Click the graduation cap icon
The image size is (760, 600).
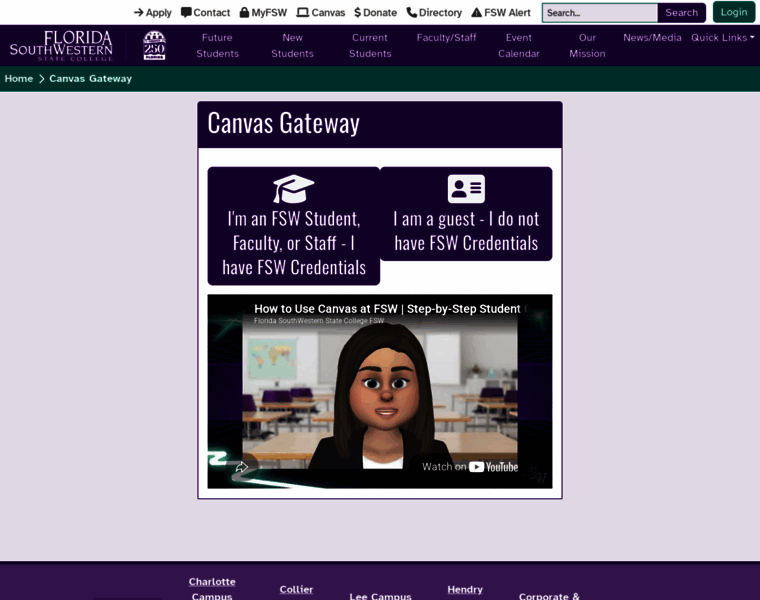(293, 189)
